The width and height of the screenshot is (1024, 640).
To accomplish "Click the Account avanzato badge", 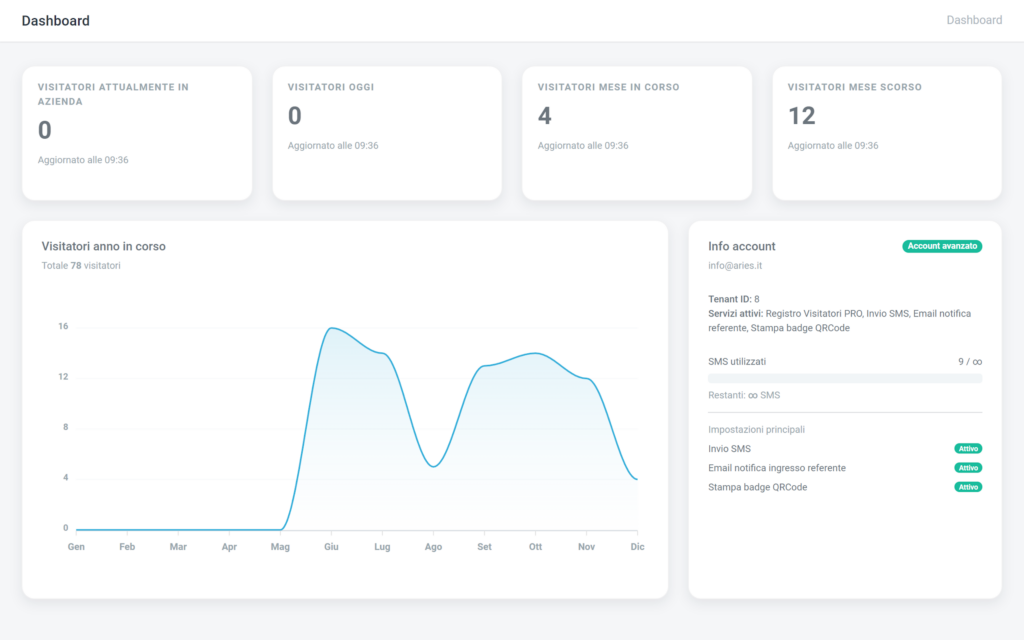I will (x=941, y=246).
